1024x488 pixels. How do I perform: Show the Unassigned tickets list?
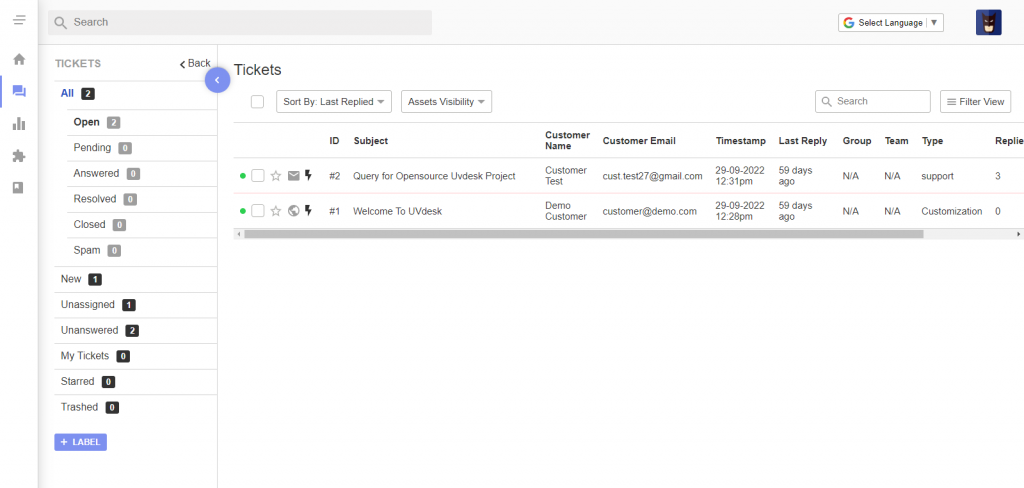88,304
